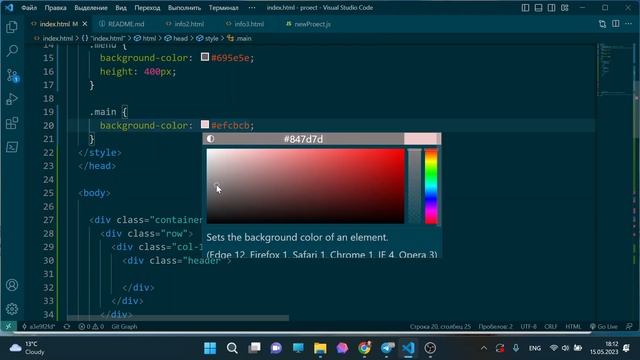Click the saturation gradient box in color picker
Screen dimensions: 640x360
(305, 186)
